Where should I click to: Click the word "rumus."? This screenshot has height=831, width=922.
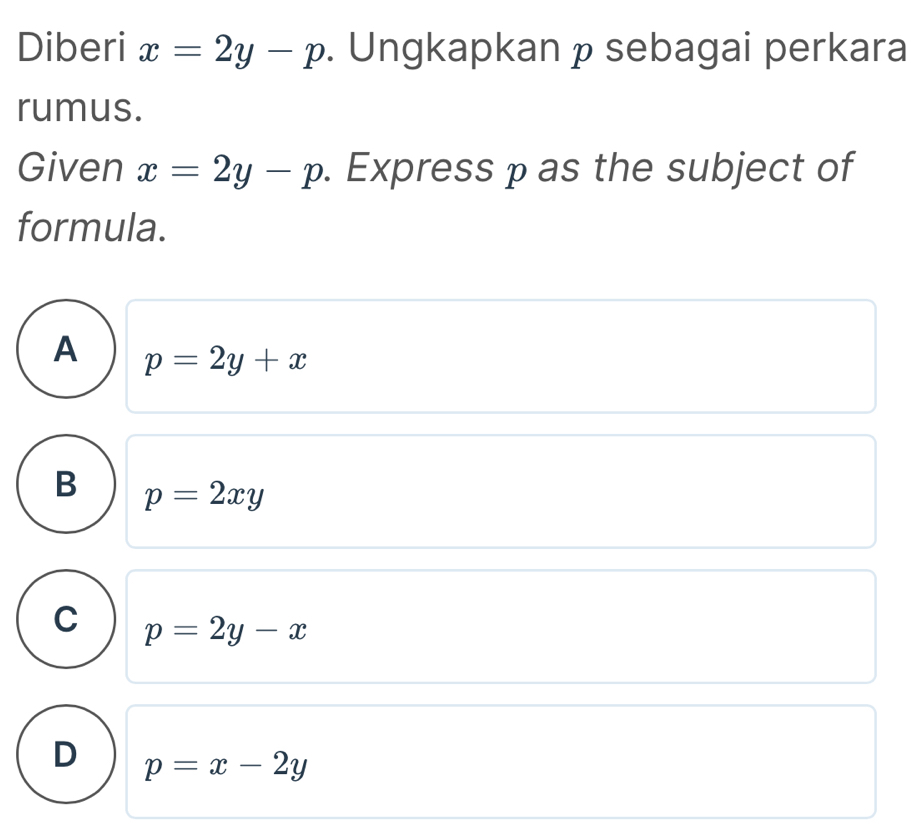(x=77, y=105)
